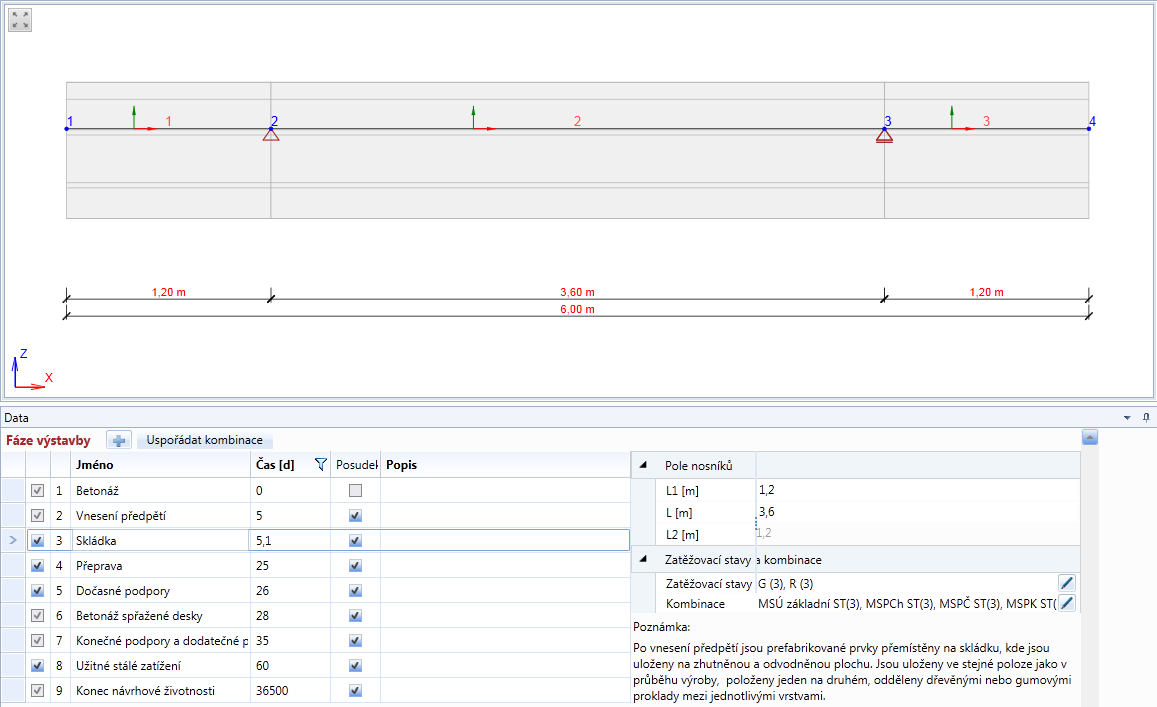Uncheck the row-enable checkbox left of Přeprava

pos(38,566)
